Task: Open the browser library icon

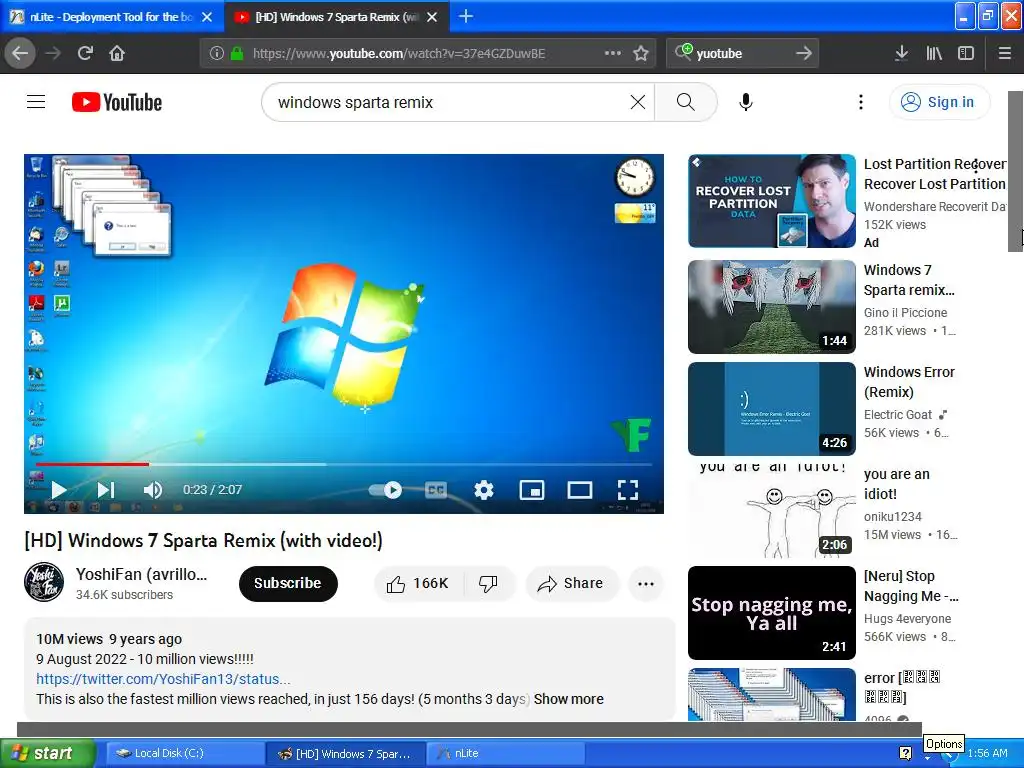Action: click(934, 53)
